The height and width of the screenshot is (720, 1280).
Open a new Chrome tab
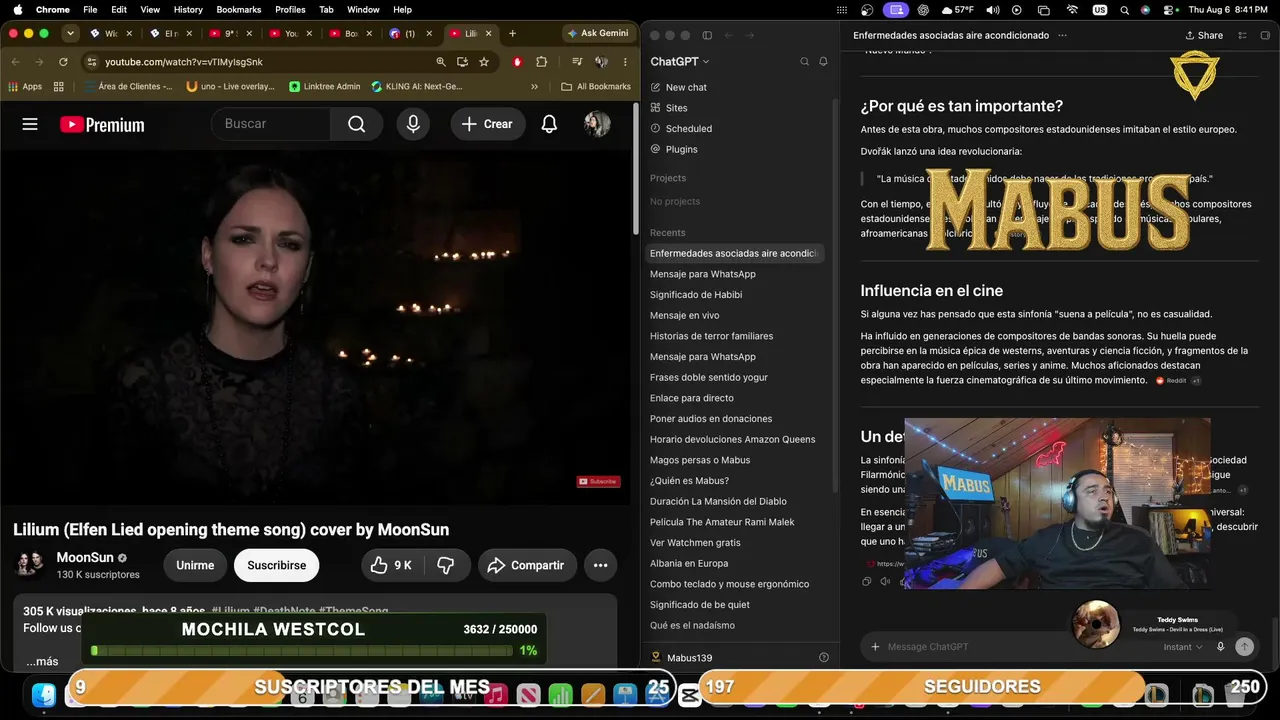click(512, 33)
